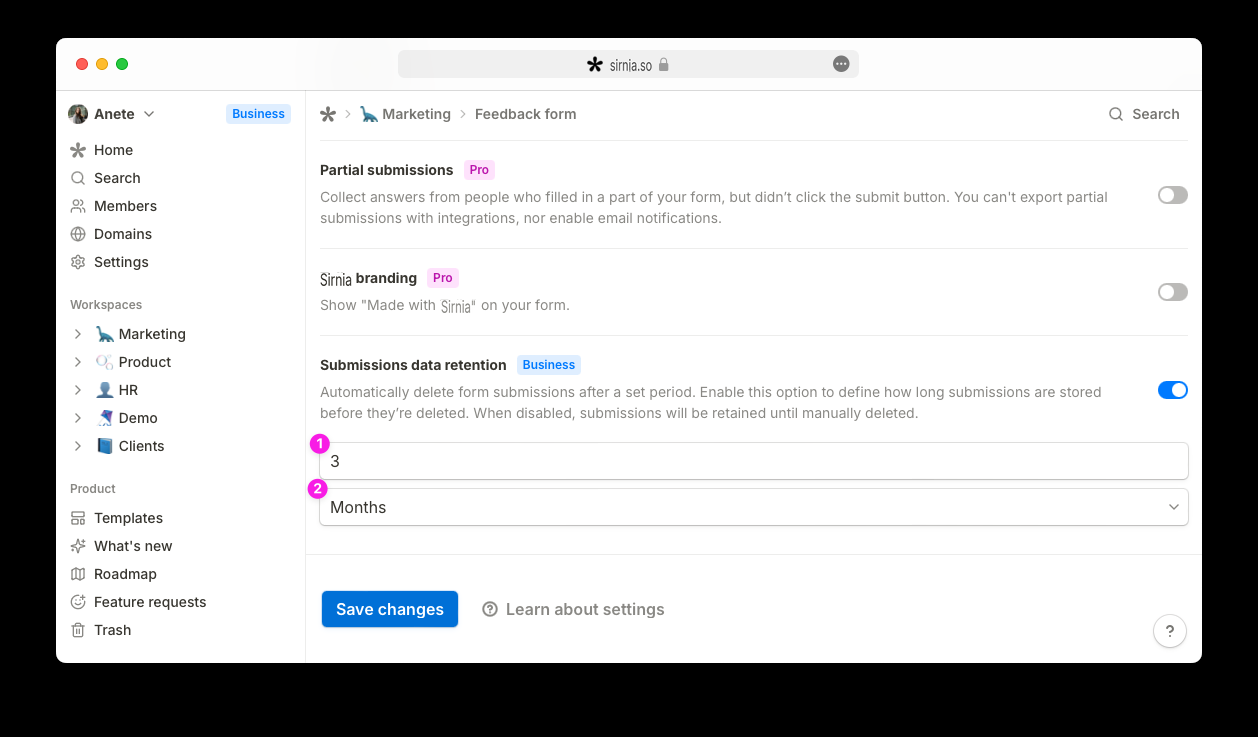Click the sirnia.so address bar
The width and height of the screenshot is (1258, 737).
tap(628, 64)
